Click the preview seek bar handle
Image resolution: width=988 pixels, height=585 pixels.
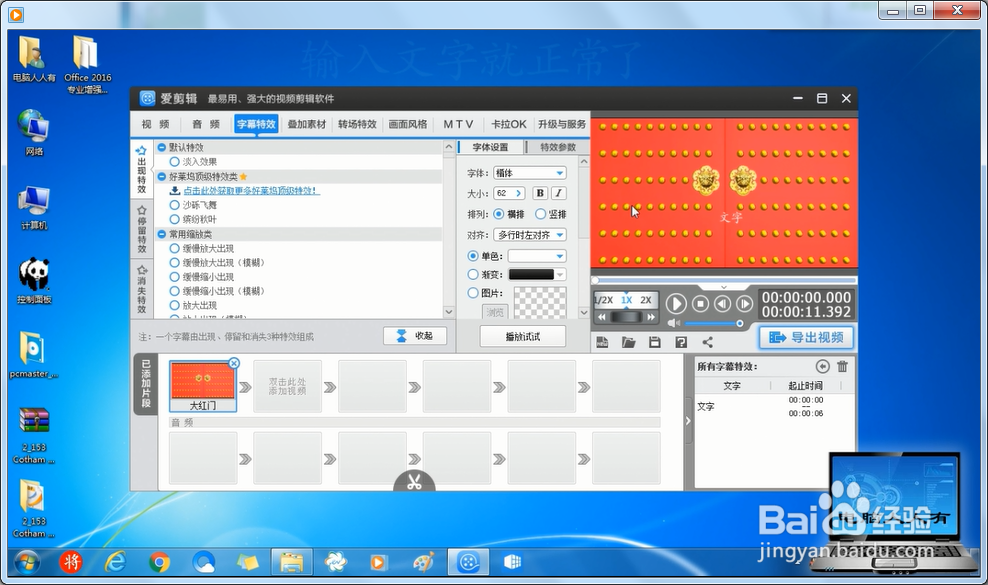point(595,280)
